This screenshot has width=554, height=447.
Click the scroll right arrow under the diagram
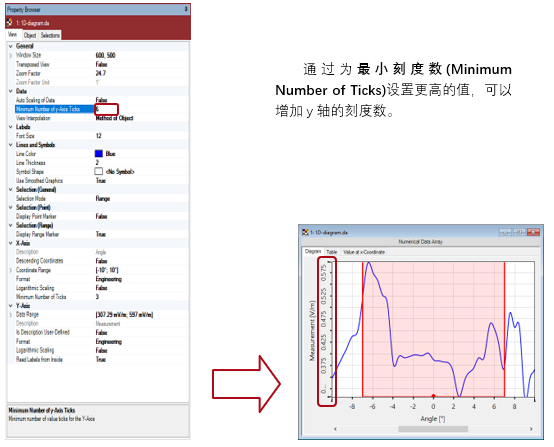click(x=531, y=429)
